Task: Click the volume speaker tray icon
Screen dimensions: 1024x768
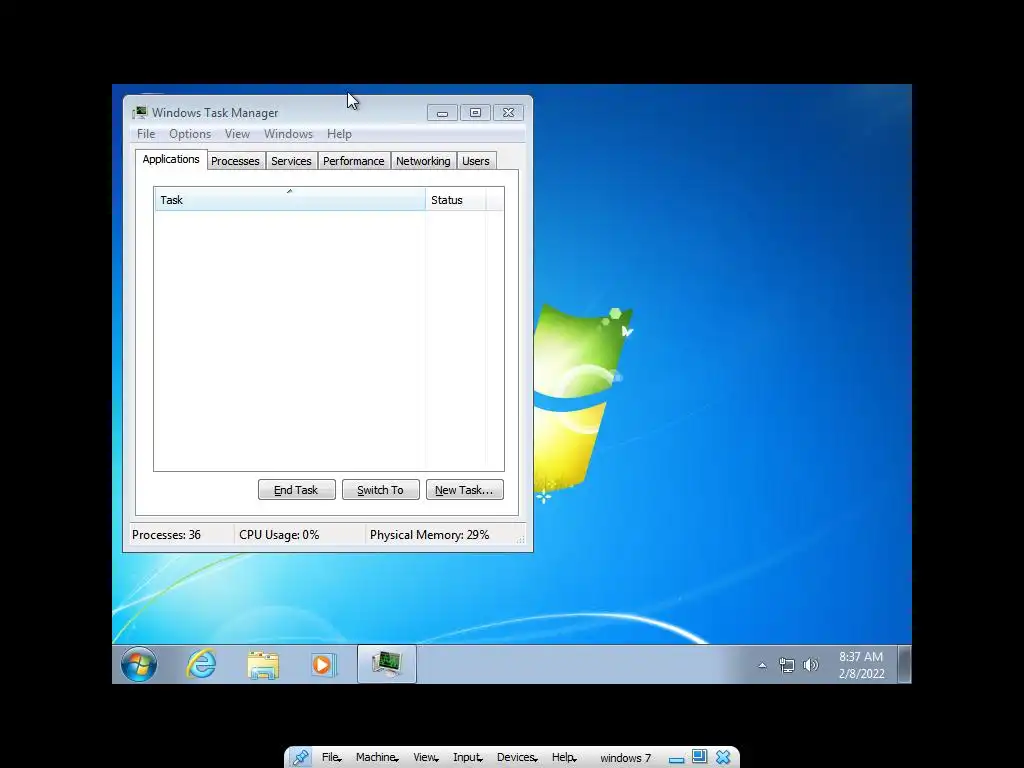Action: pyautogui.click(x=810, y=665)
